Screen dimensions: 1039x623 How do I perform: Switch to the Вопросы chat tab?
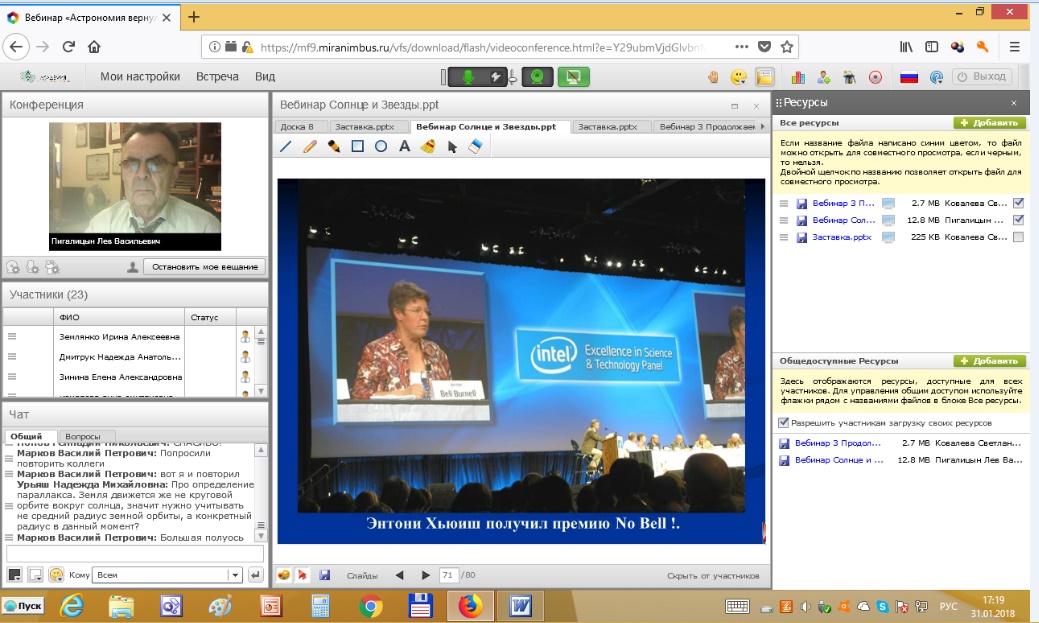click(x=83, y=436)
